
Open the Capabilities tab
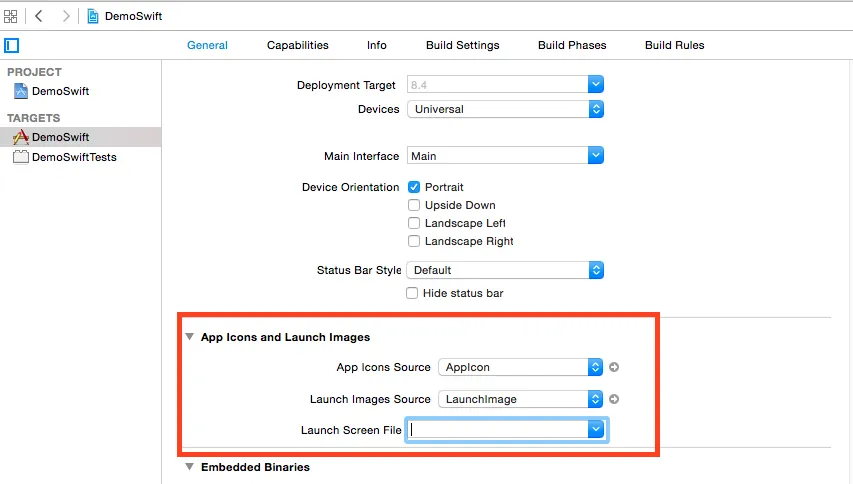[x=297, y=45]
